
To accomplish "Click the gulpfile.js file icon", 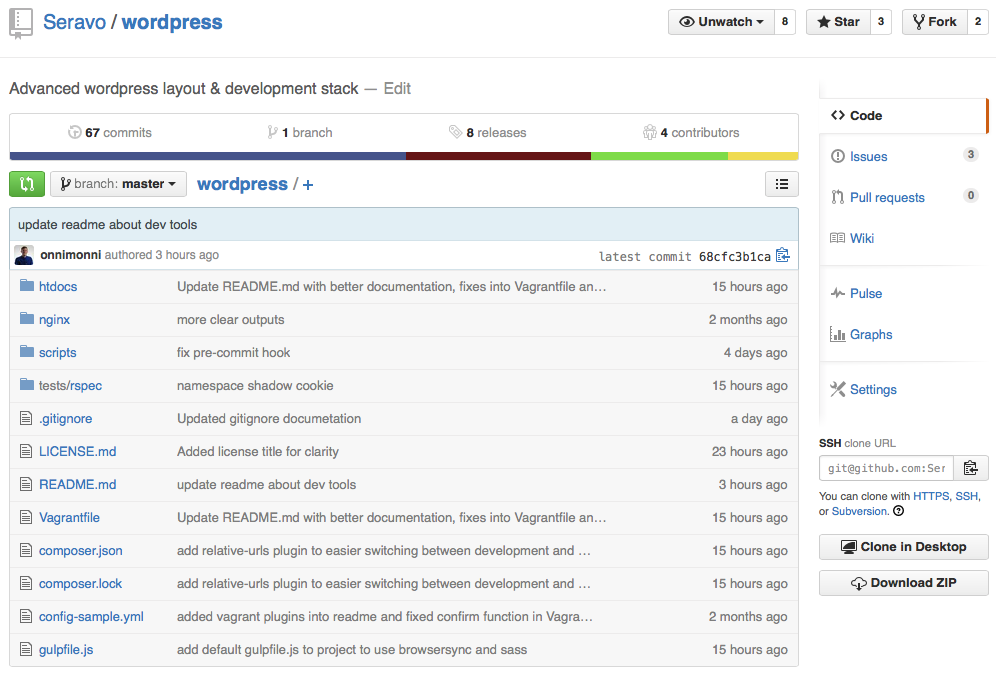I will [26, 649].
